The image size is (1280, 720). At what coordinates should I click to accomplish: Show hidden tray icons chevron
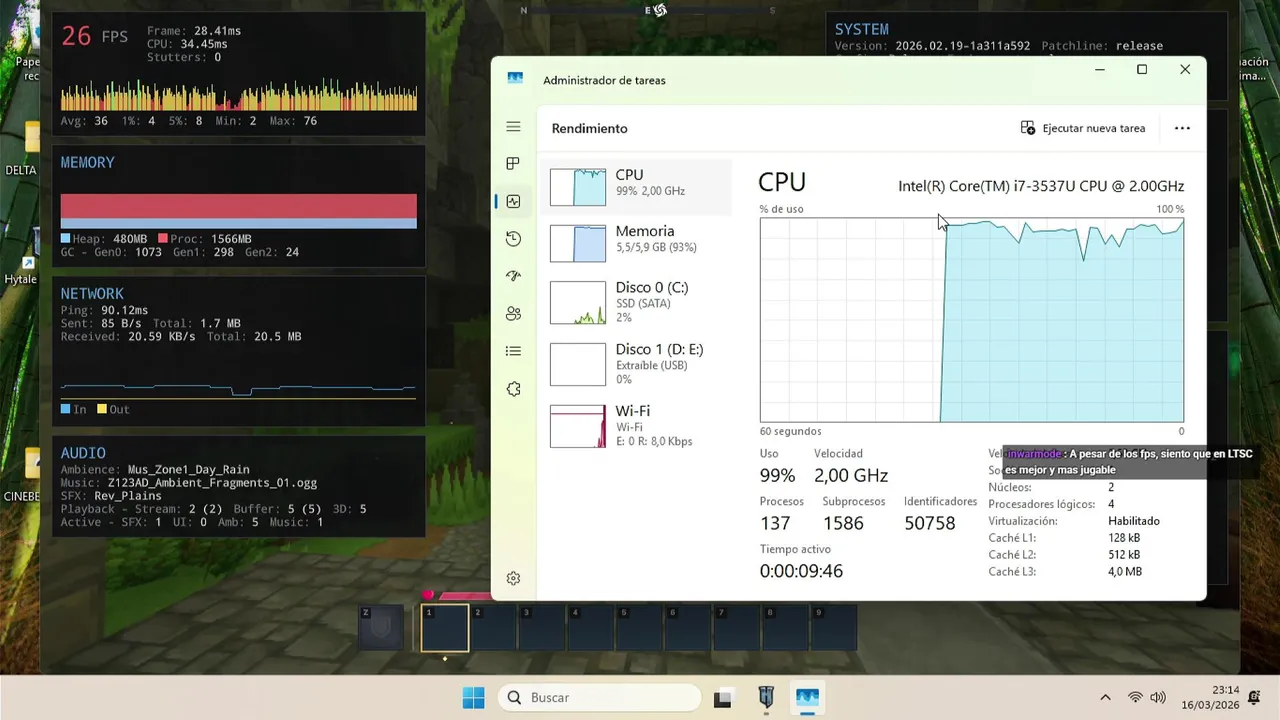(1105, 698)
